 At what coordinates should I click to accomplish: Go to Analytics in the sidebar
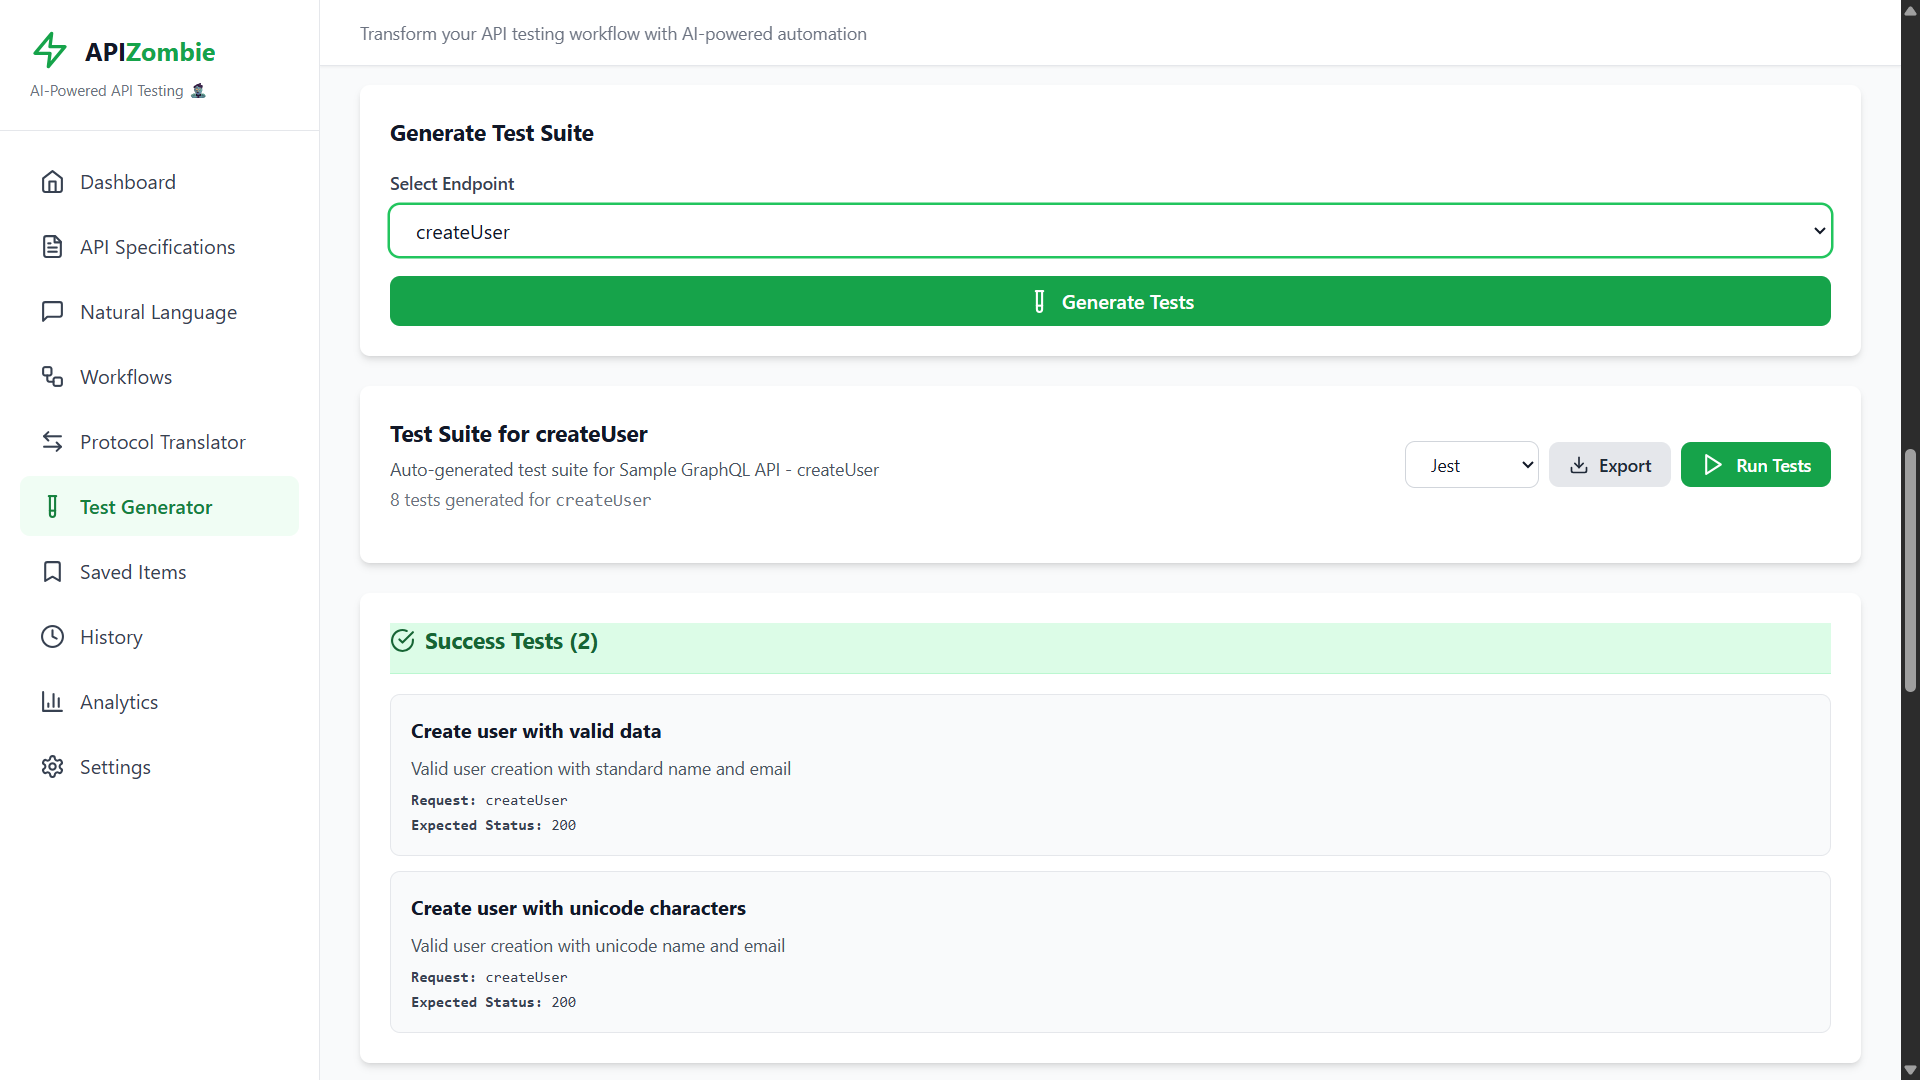[x=119, y=702]
